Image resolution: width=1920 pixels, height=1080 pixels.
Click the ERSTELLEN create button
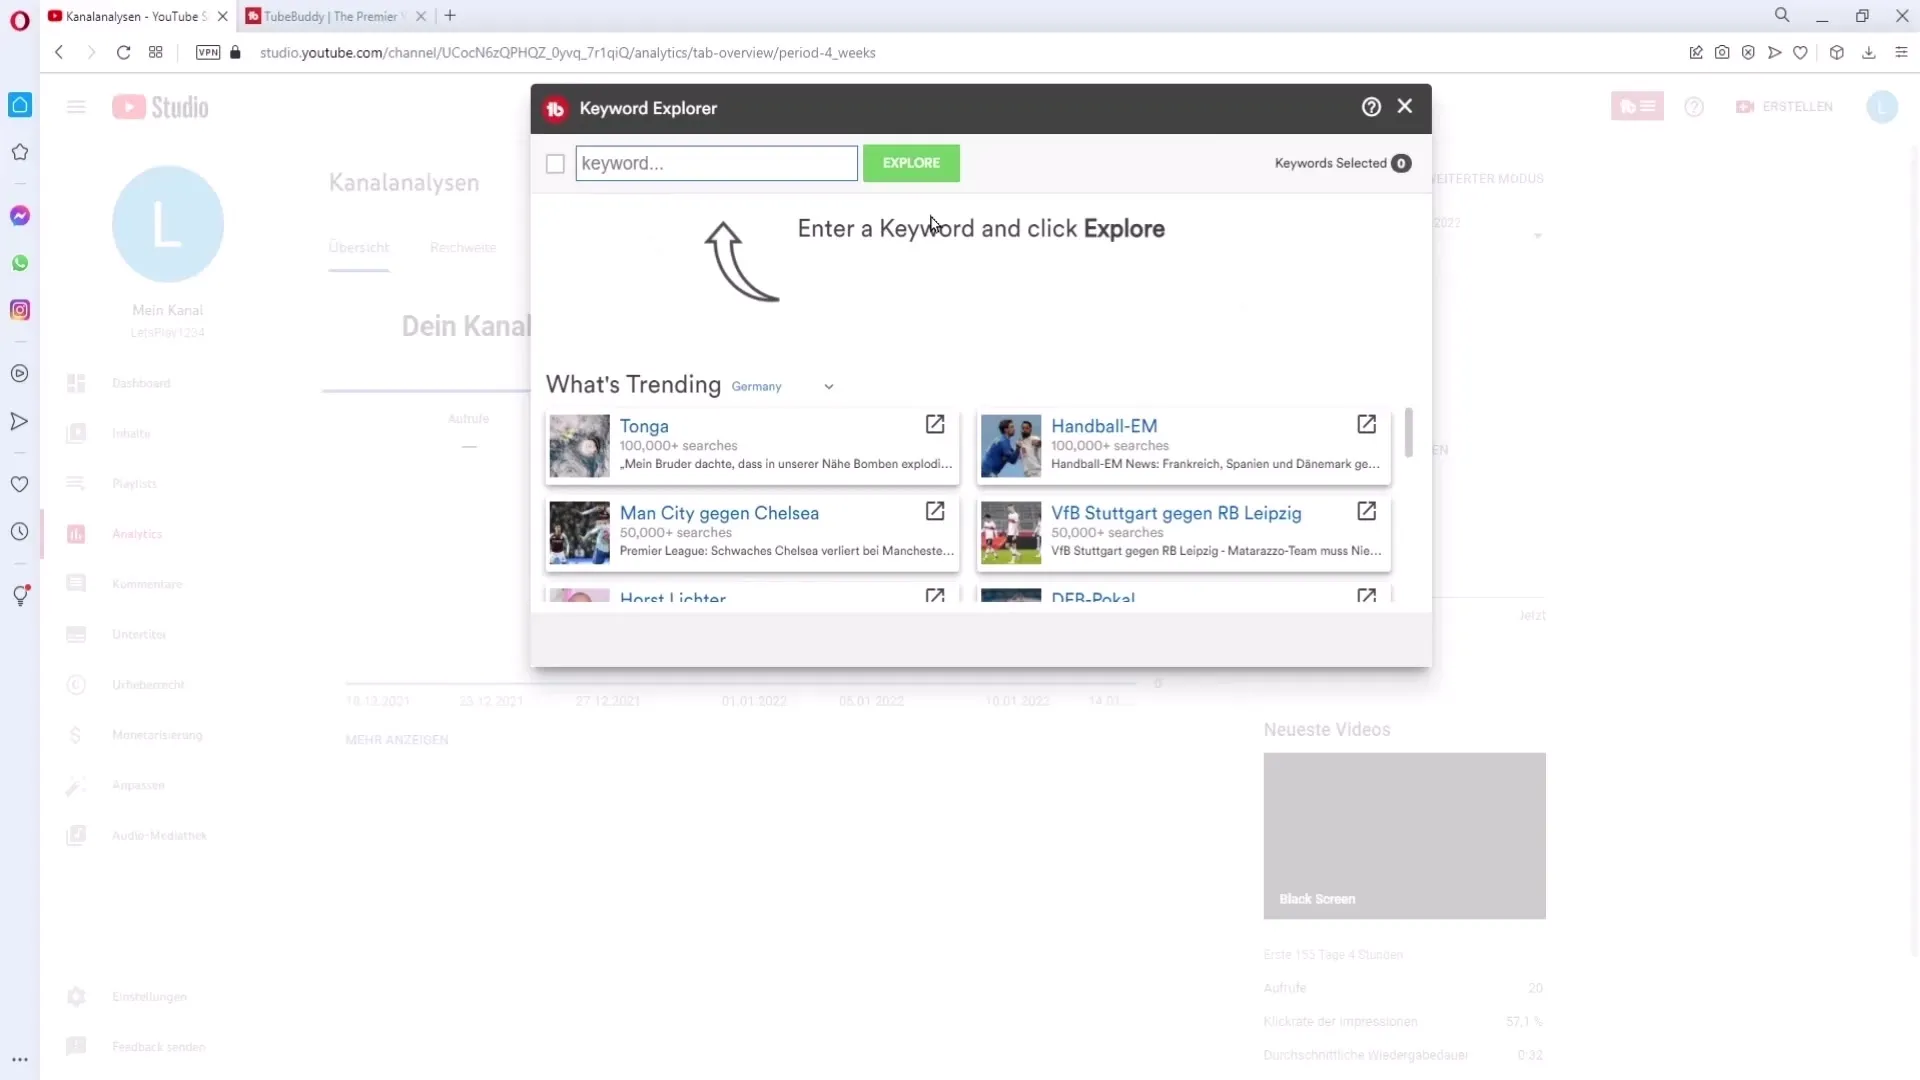tap(1785, 106)
